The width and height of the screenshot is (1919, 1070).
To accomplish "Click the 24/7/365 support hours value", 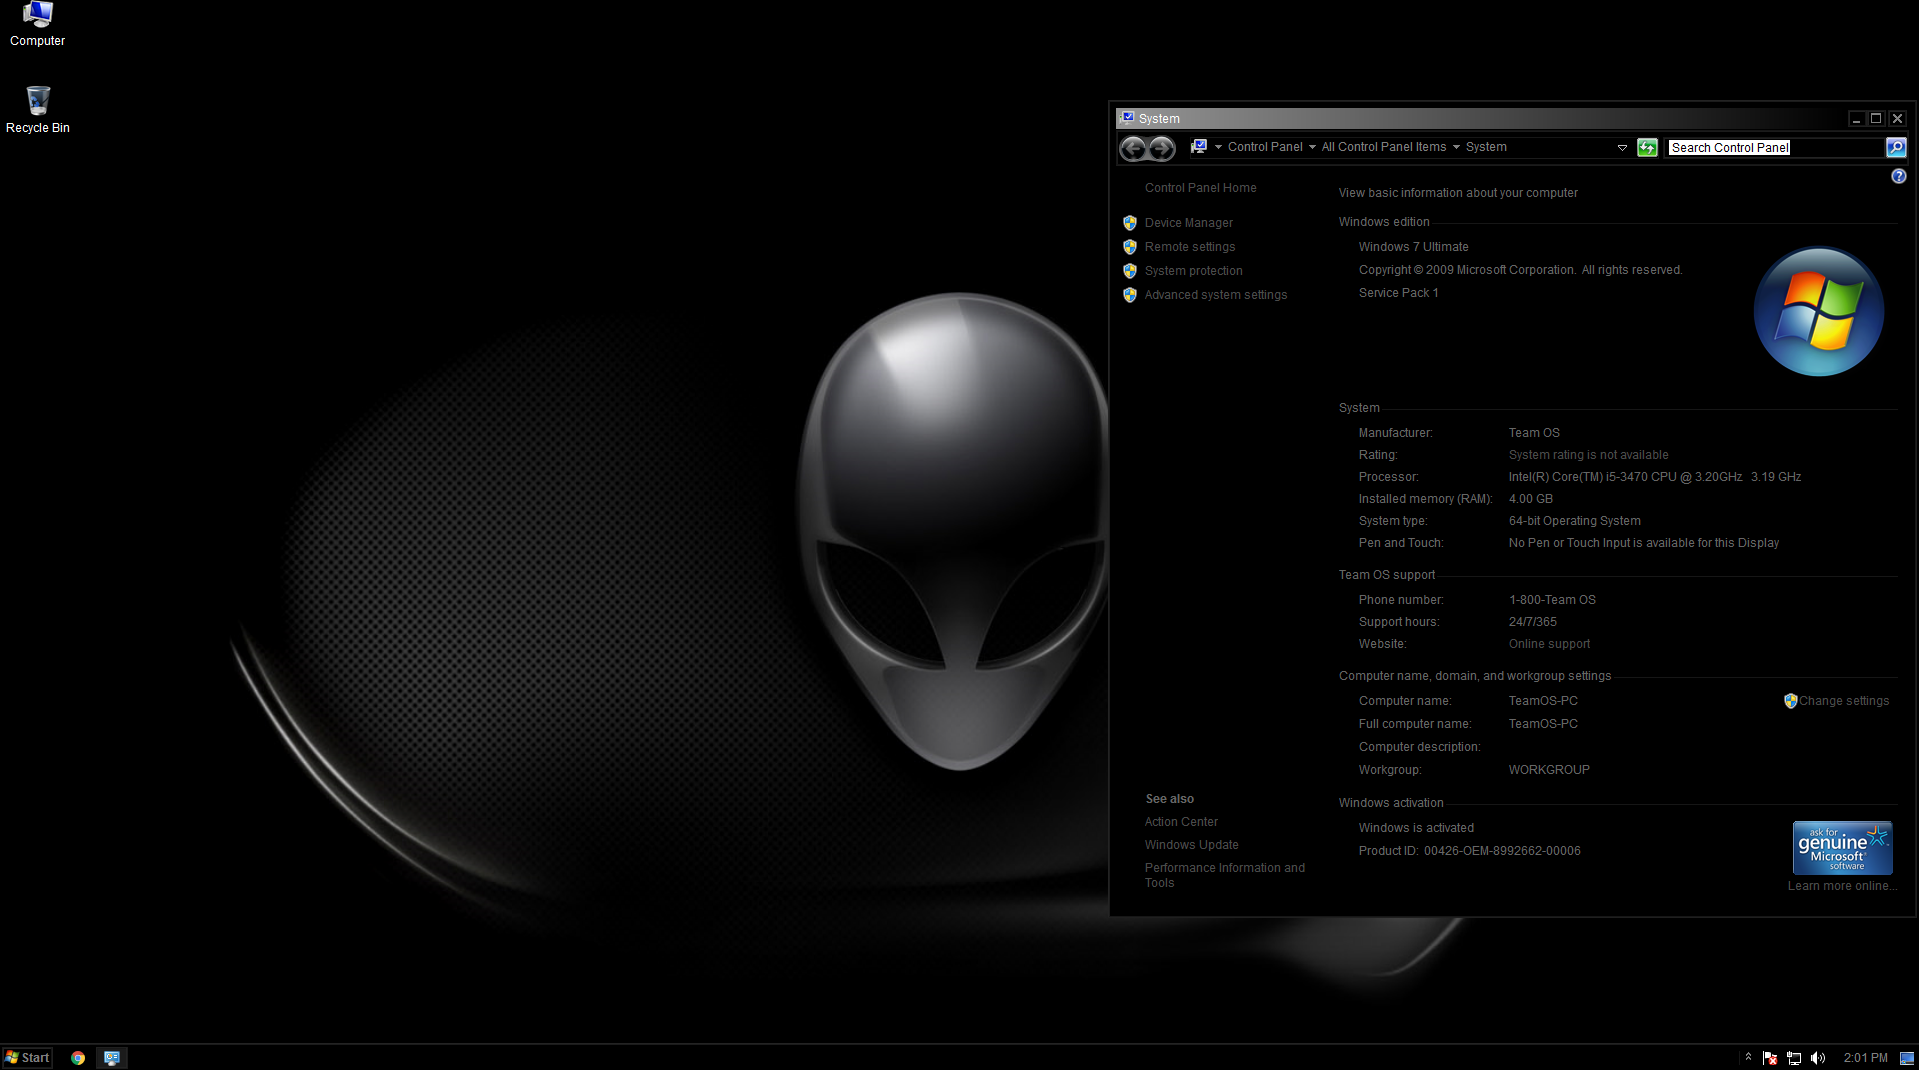I will (1532, 622).
